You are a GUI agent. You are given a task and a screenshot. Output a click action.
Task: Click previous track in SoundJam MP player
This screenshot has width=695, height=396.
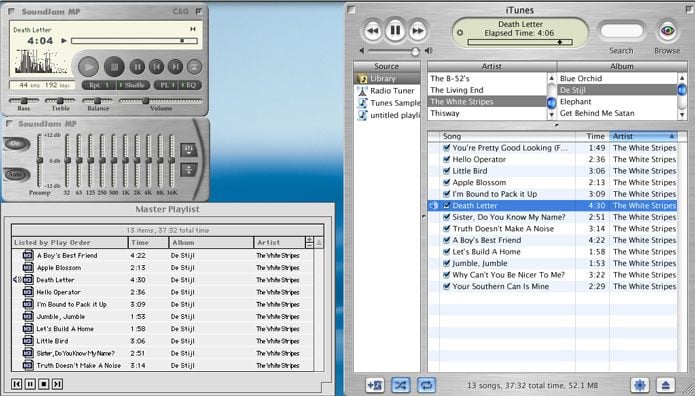[156, 67]
